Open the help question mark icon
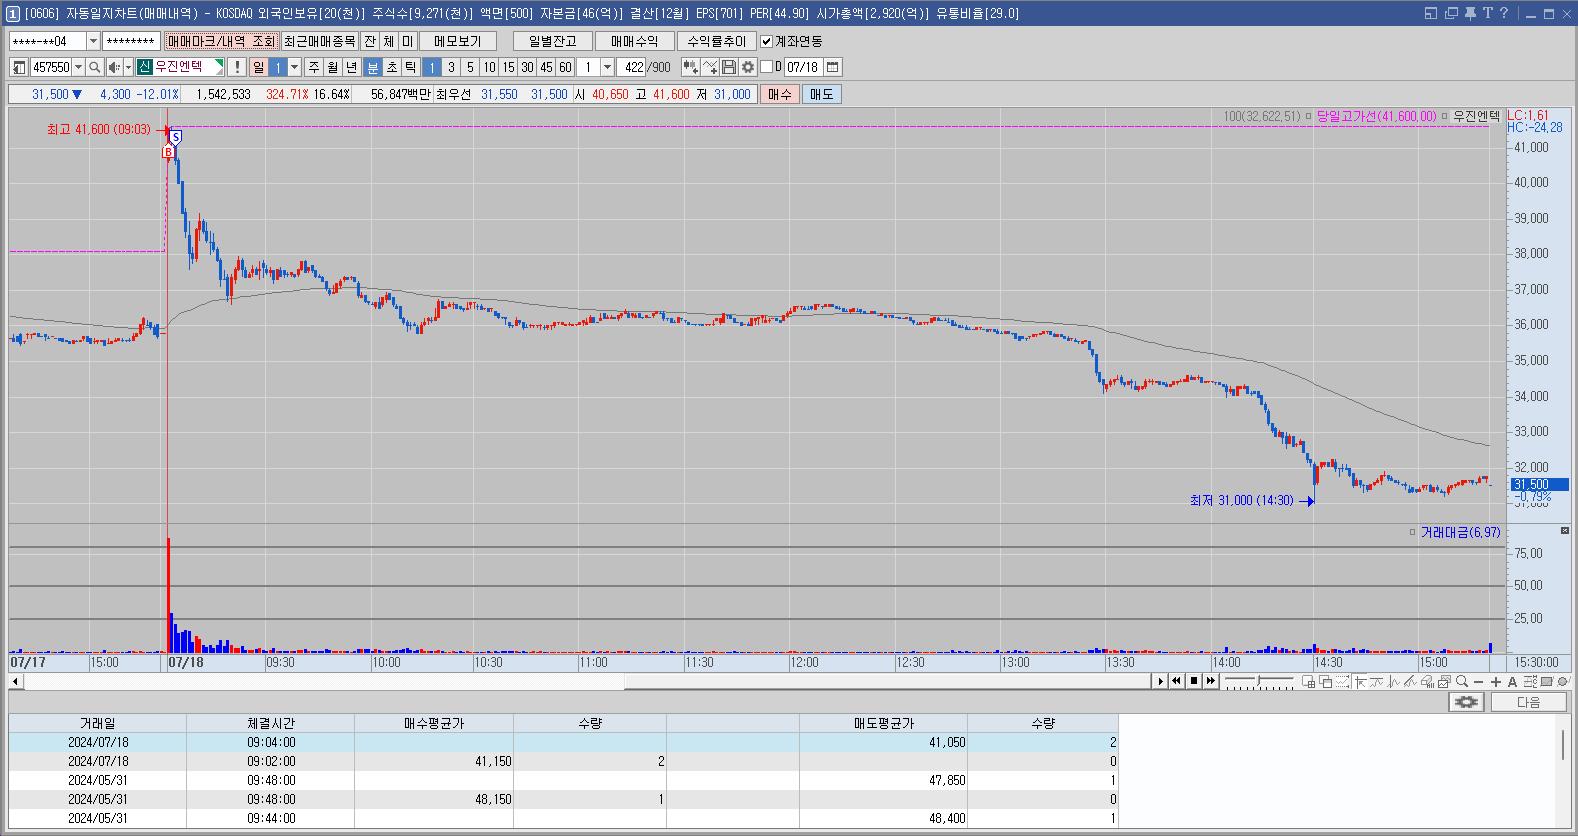The width and height of the screenshot is (1578, 836). 1503,13
